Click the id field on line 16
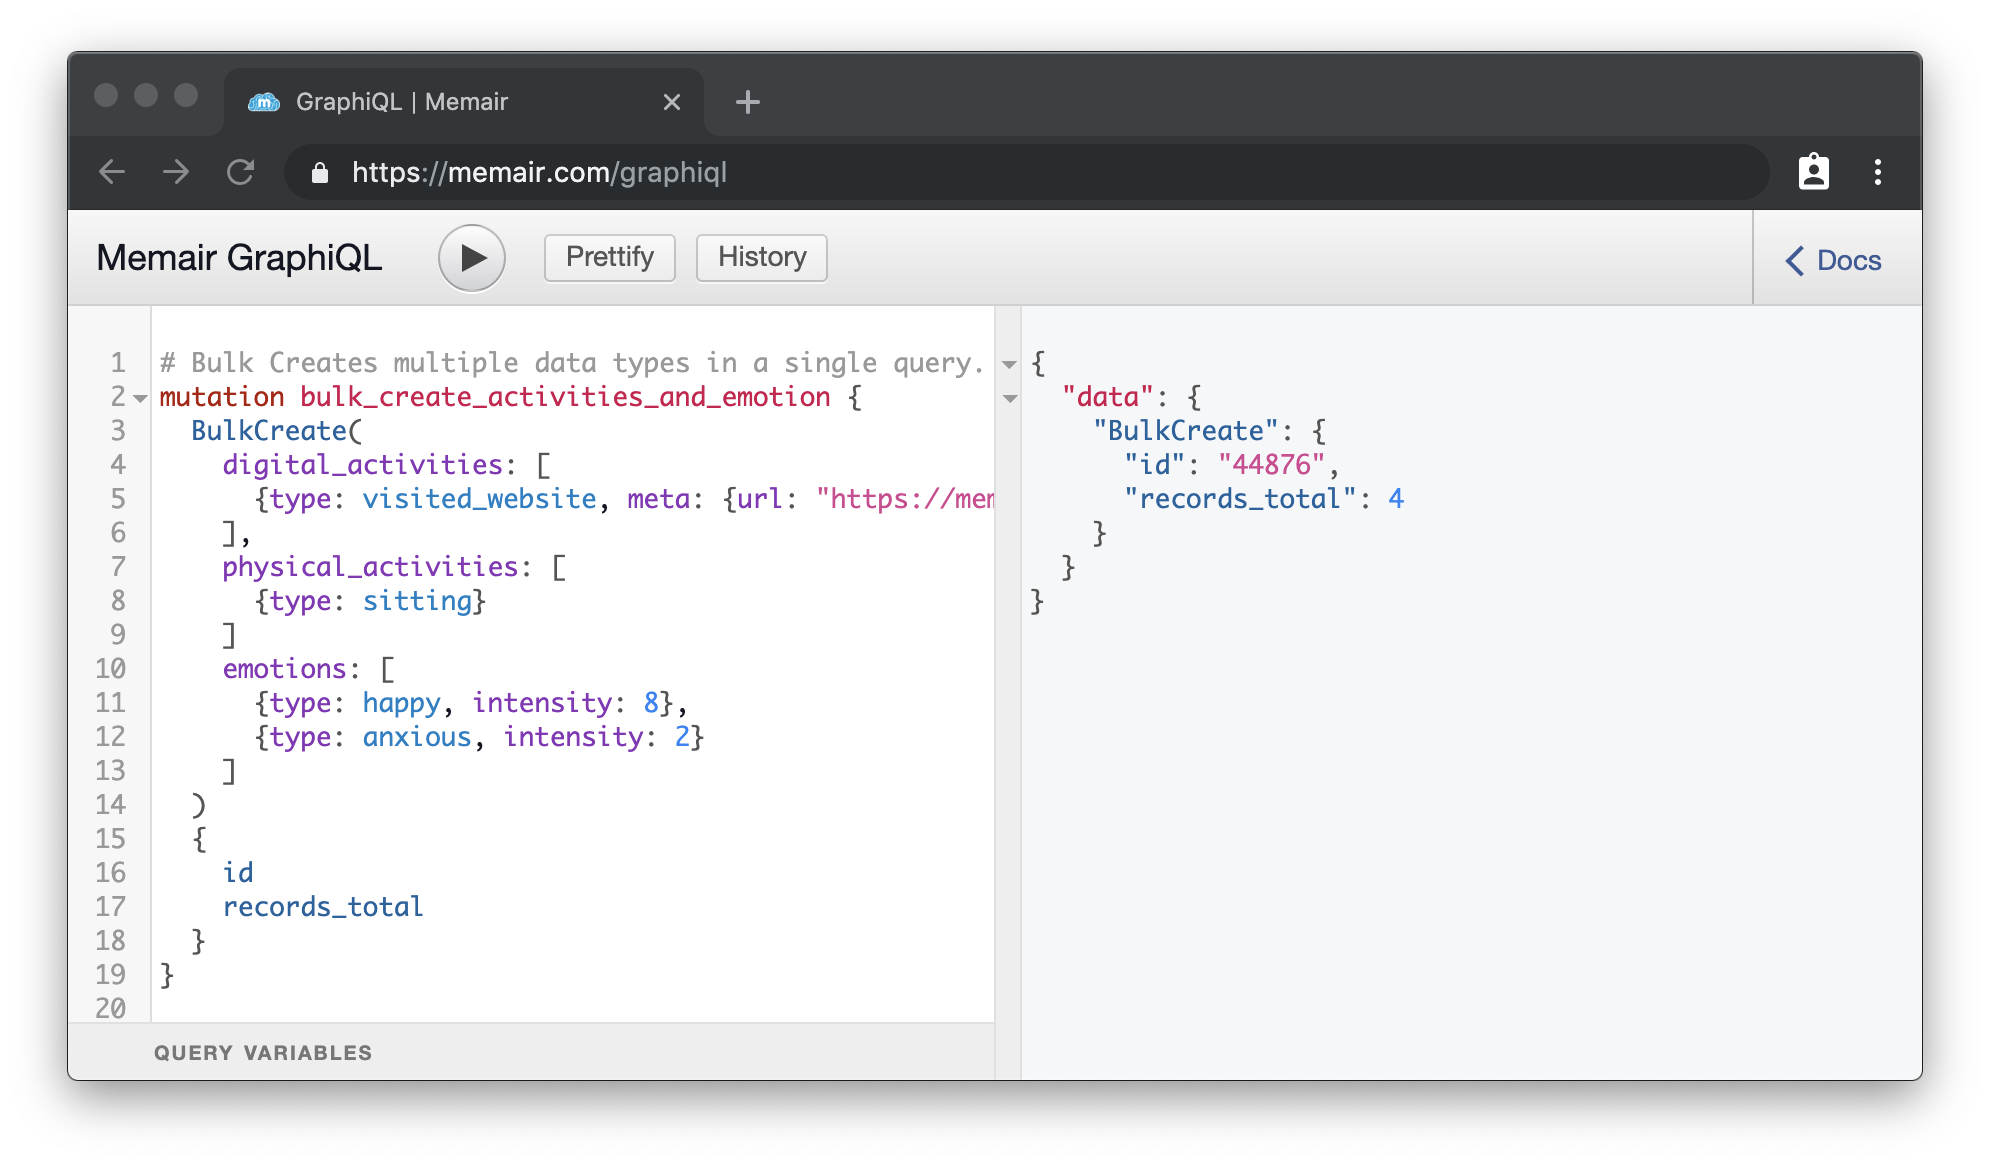The height and width of the screenshot is (1164, 1990). click(x=238, y=873)
